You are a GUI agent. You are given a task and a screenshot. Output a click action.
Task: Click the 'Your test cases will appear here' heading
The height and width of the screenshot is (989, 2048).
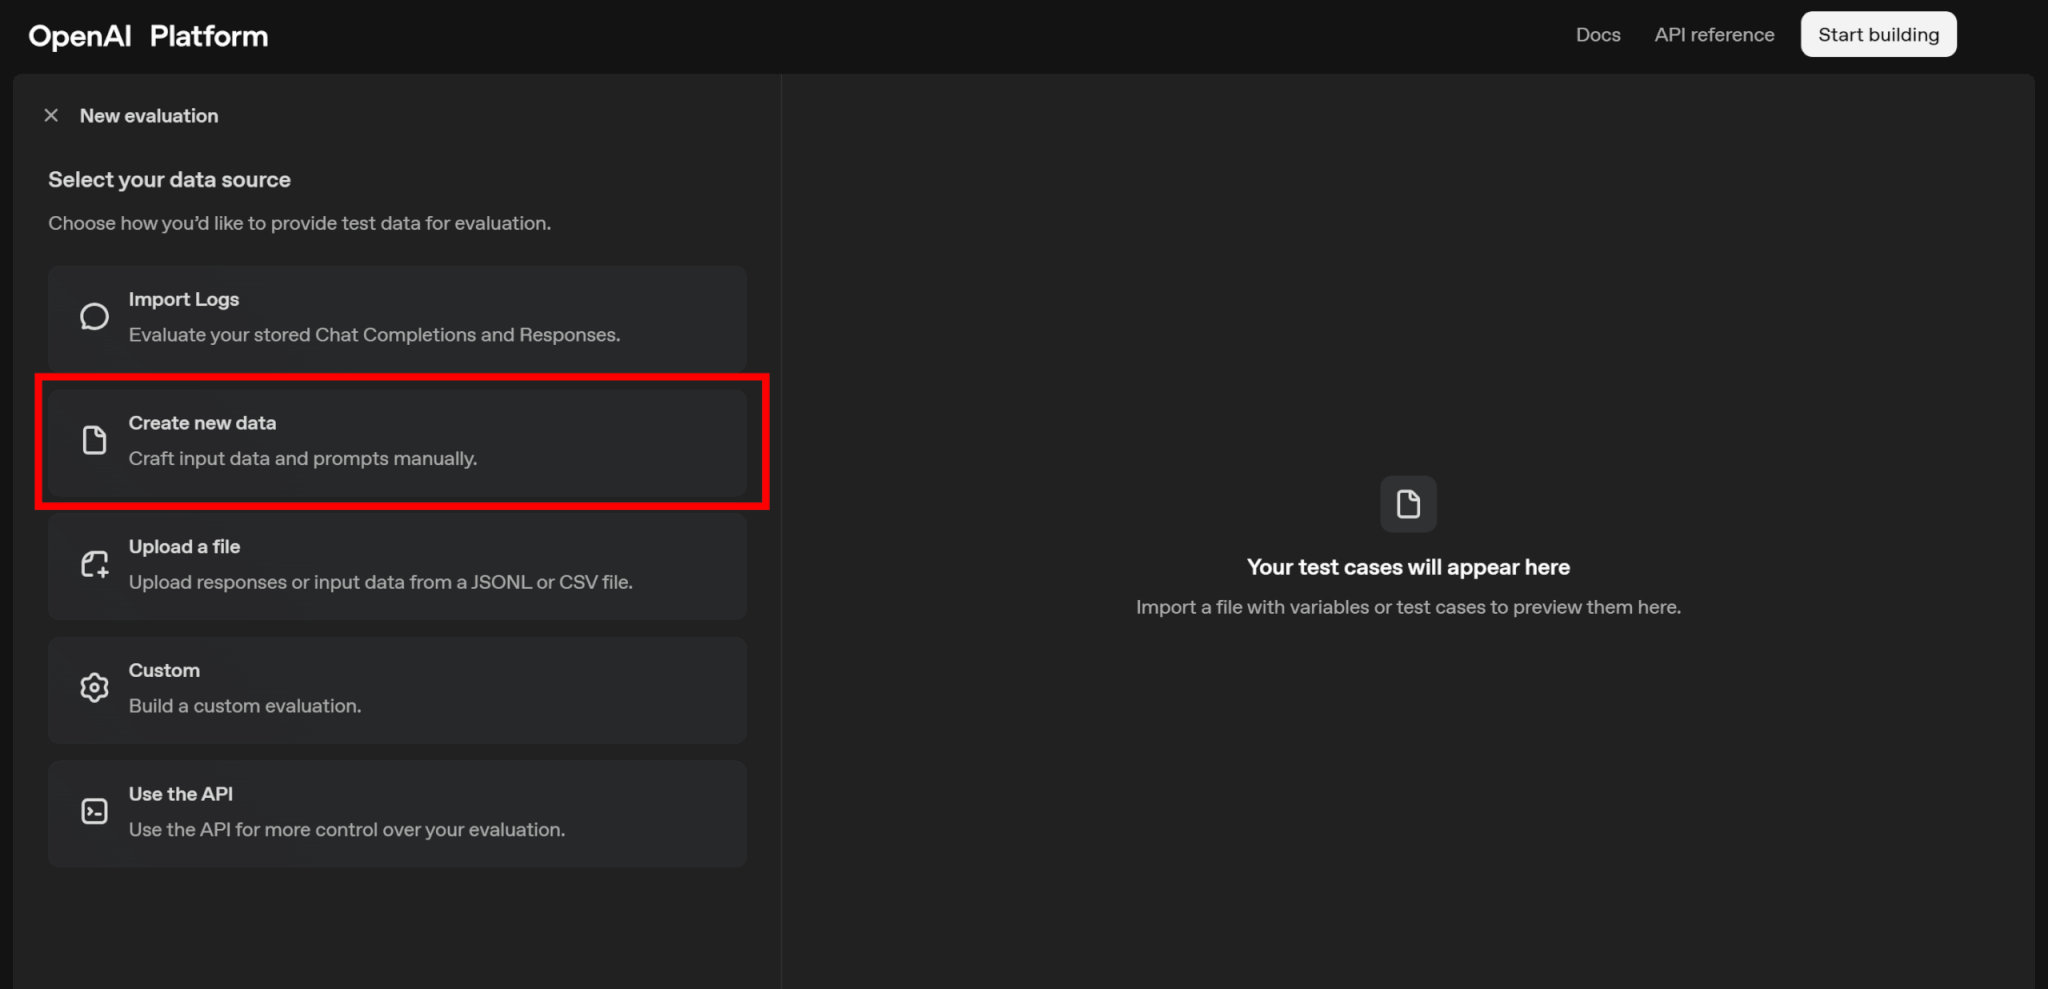click(1408, 567)
